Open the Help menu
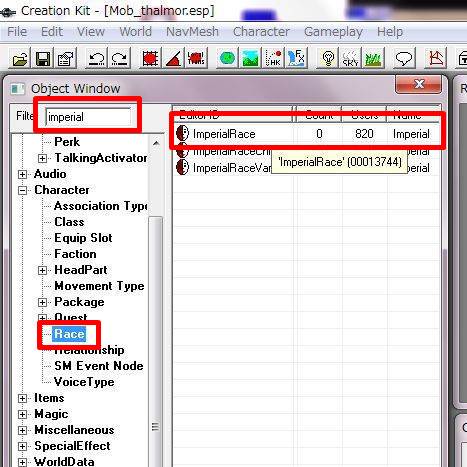This screenshot has width=467, height=467. tap(390, 32)
